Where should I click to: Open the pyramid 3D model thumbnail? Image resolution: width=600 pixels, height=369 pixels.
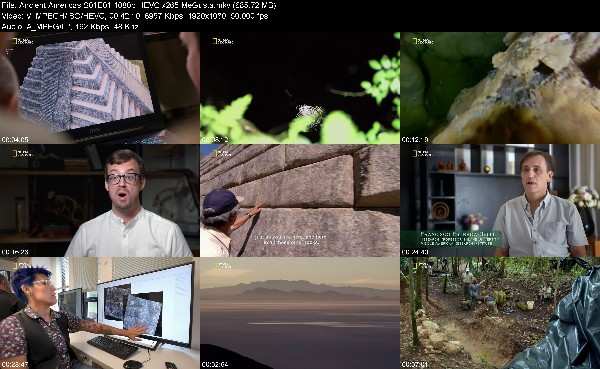pyautogui.click(x=99, y=88)
